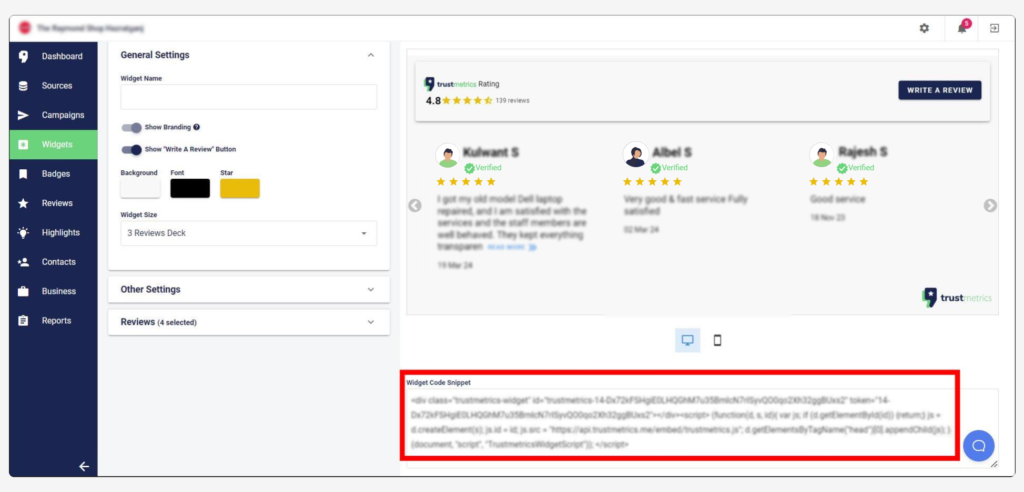Switch to desktop preview
The width and height of the screenshot is (1024, 492).
(687, 340)
